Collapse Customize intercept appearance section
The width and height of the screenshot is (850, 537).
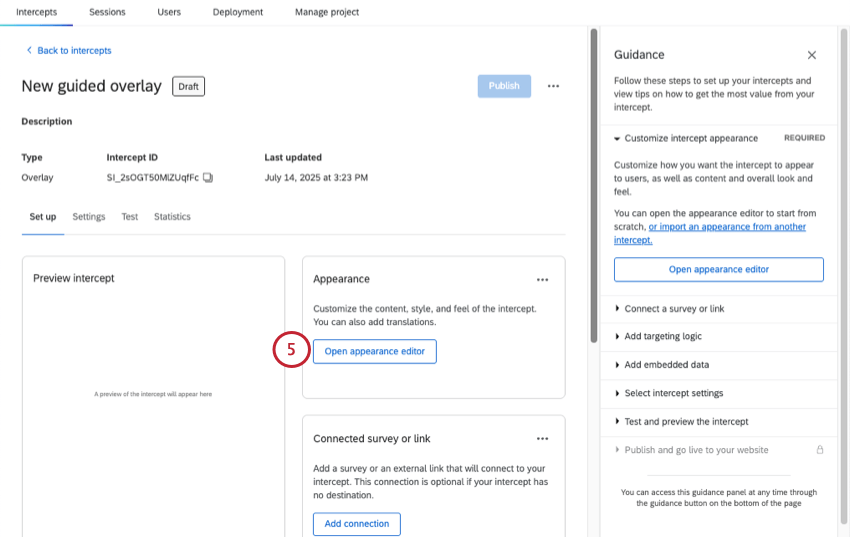pos(617,139)
